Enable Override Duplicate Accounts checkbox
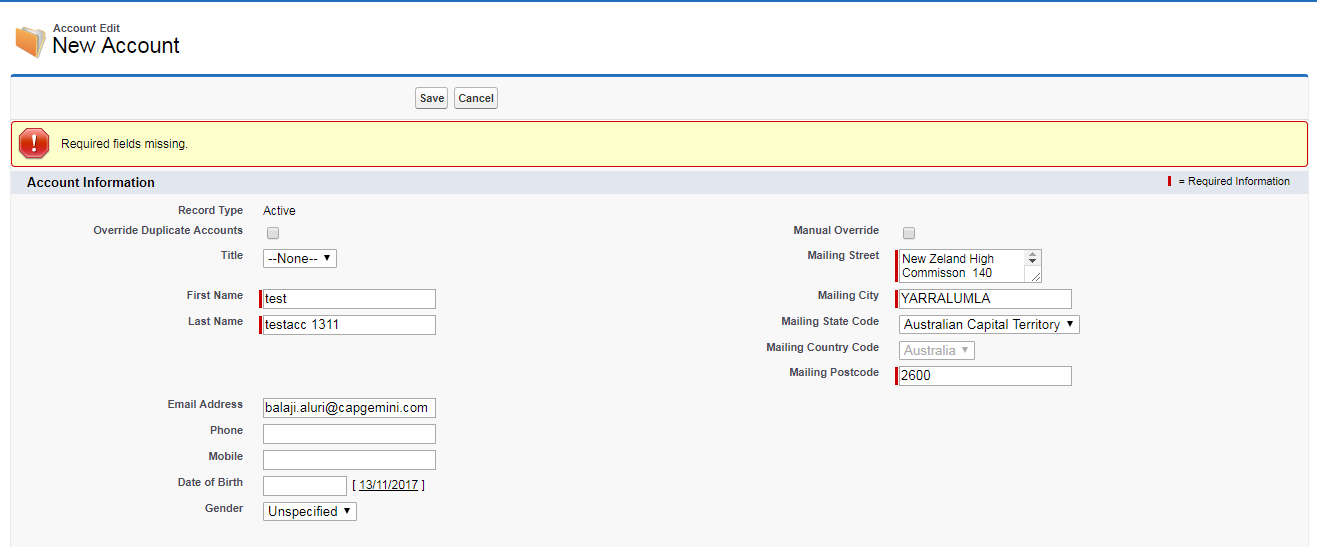Screen dimensions: 1317x547 click(x=273, y=233)
